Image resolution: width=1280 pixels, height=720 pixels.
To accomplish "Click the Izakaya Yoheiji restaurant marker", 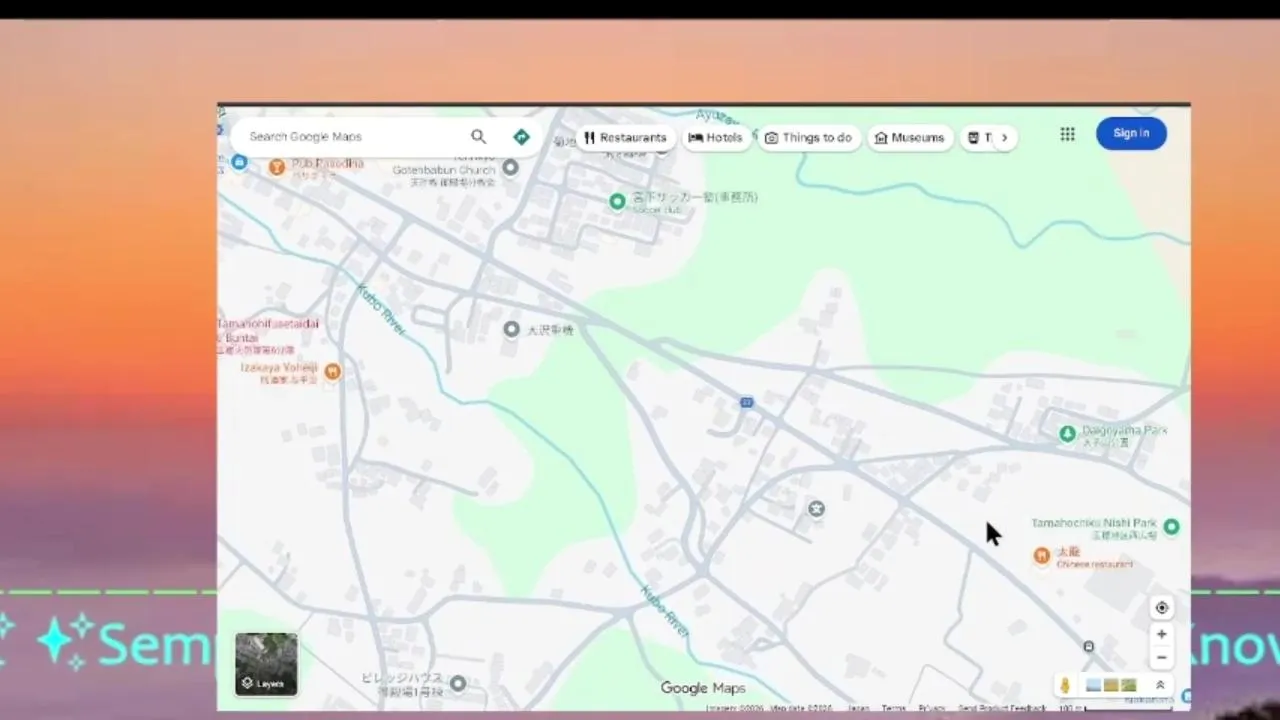I will (333, 372).
